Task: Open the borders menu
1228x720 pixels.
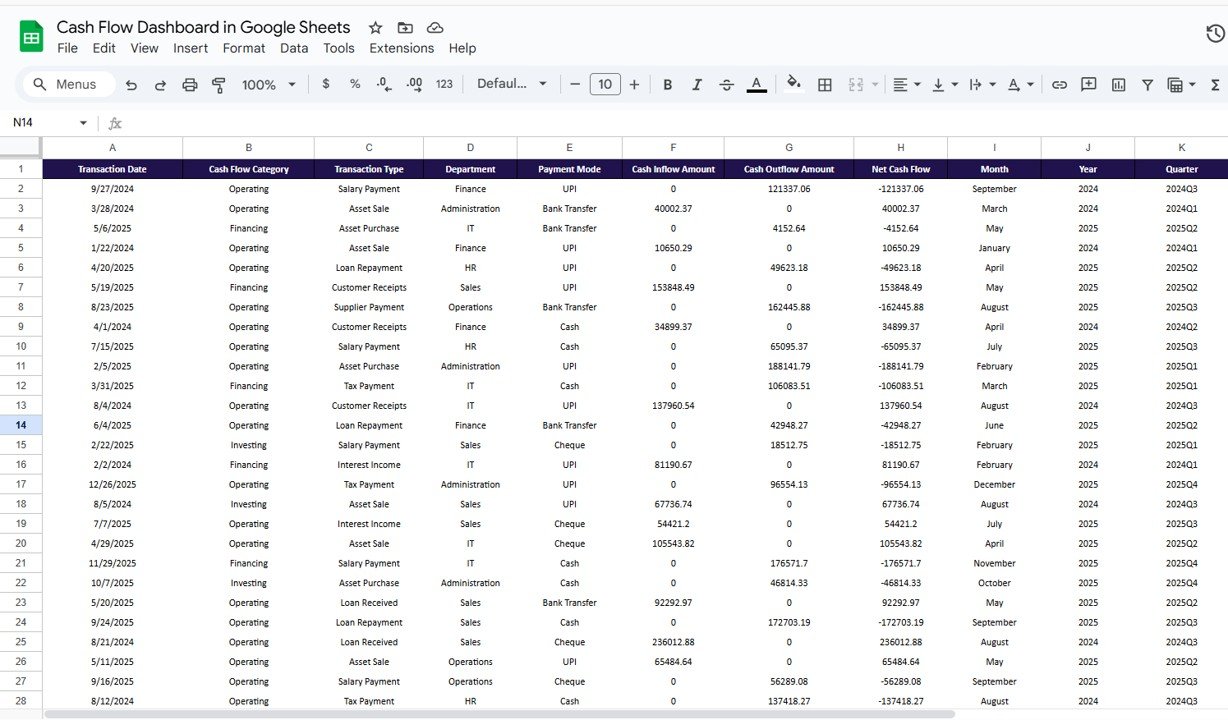Action: [824, 84]
